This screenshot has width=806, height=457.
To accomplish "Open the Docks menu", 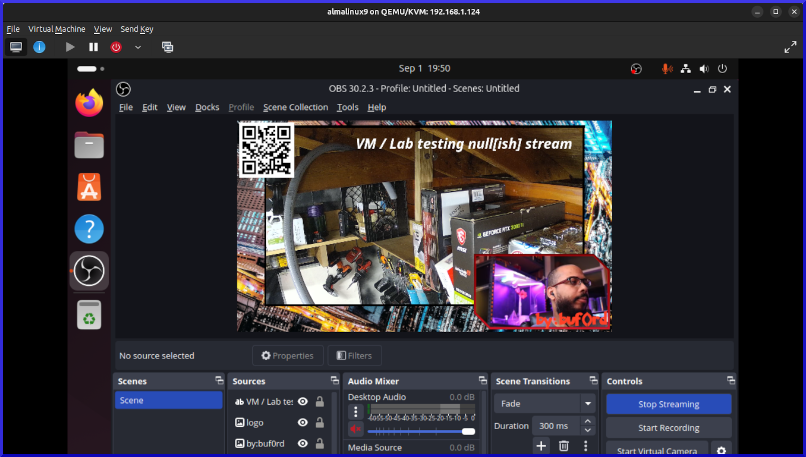I will pos(207,107).
